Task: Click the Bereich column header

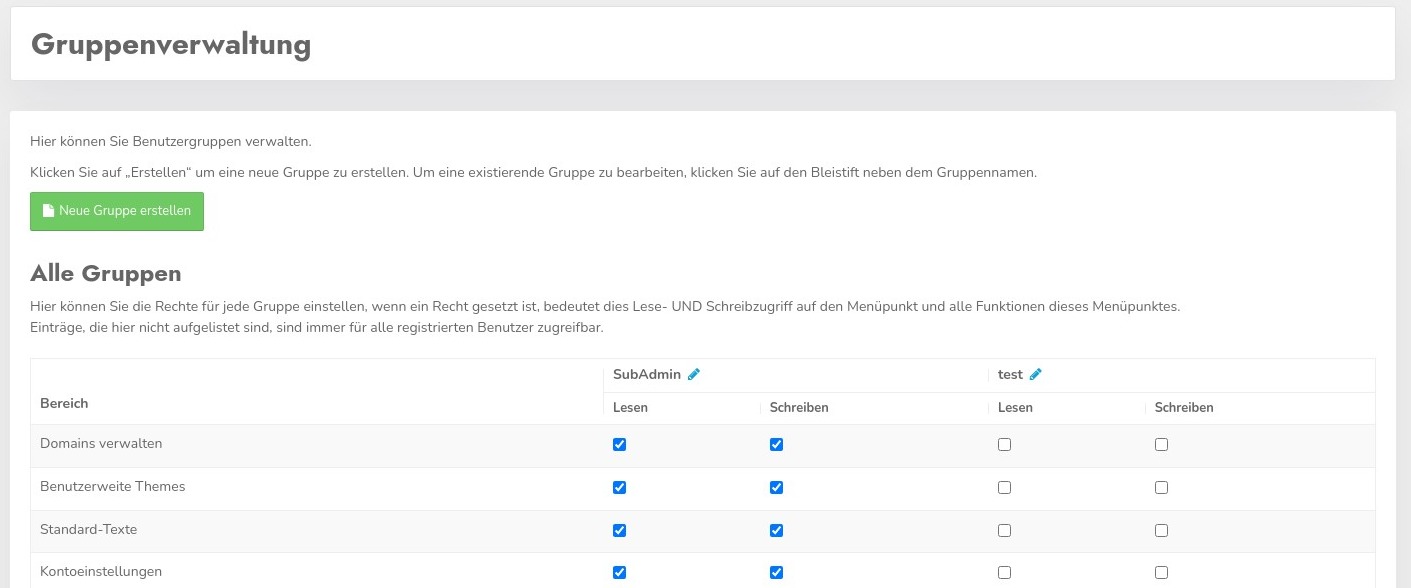Action: tap(64, 403)
